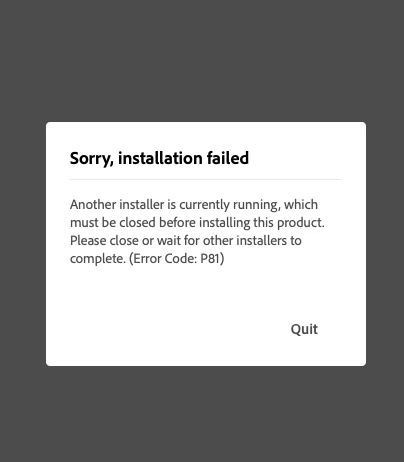Click the dark gray backdrop below the dialog
The image size is (404, 462).
[202, 414]
